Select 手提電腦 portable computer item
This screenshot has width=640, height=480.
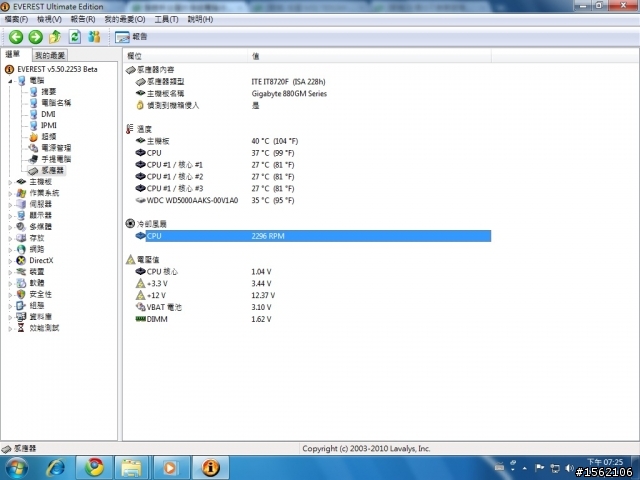[56, 159]
